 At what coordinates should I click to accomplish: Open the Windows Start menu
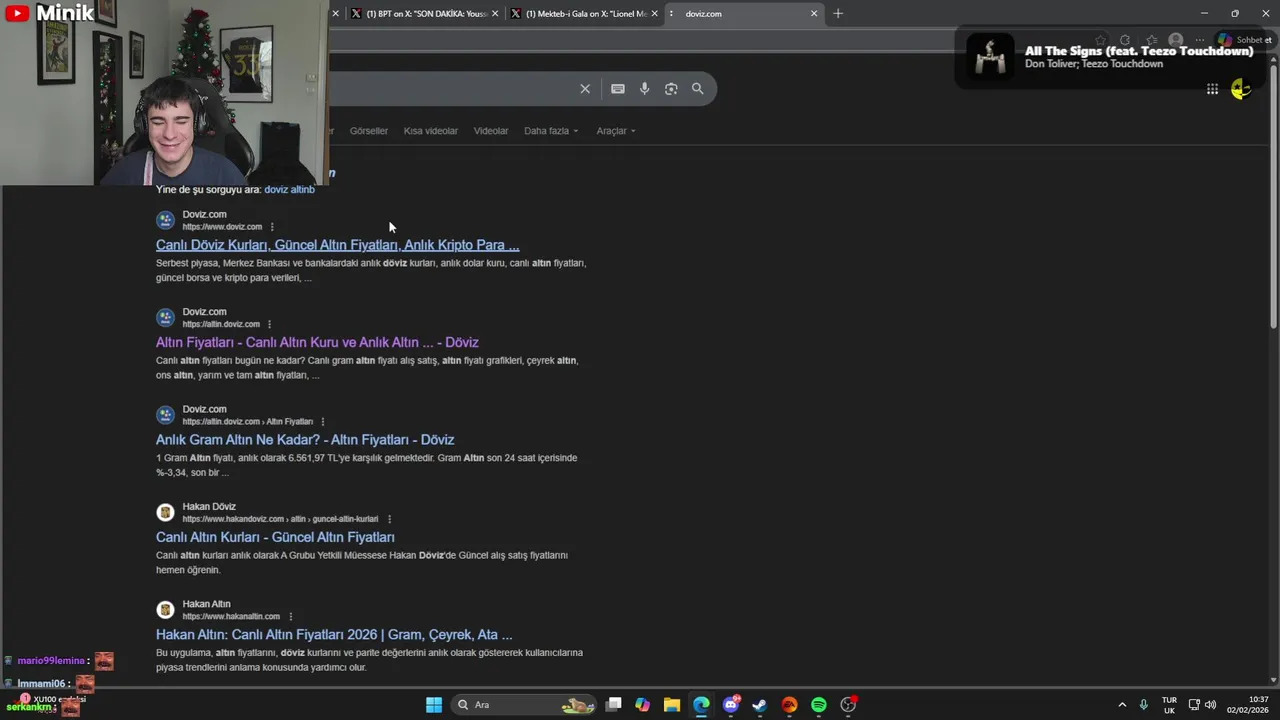[434, 705]
